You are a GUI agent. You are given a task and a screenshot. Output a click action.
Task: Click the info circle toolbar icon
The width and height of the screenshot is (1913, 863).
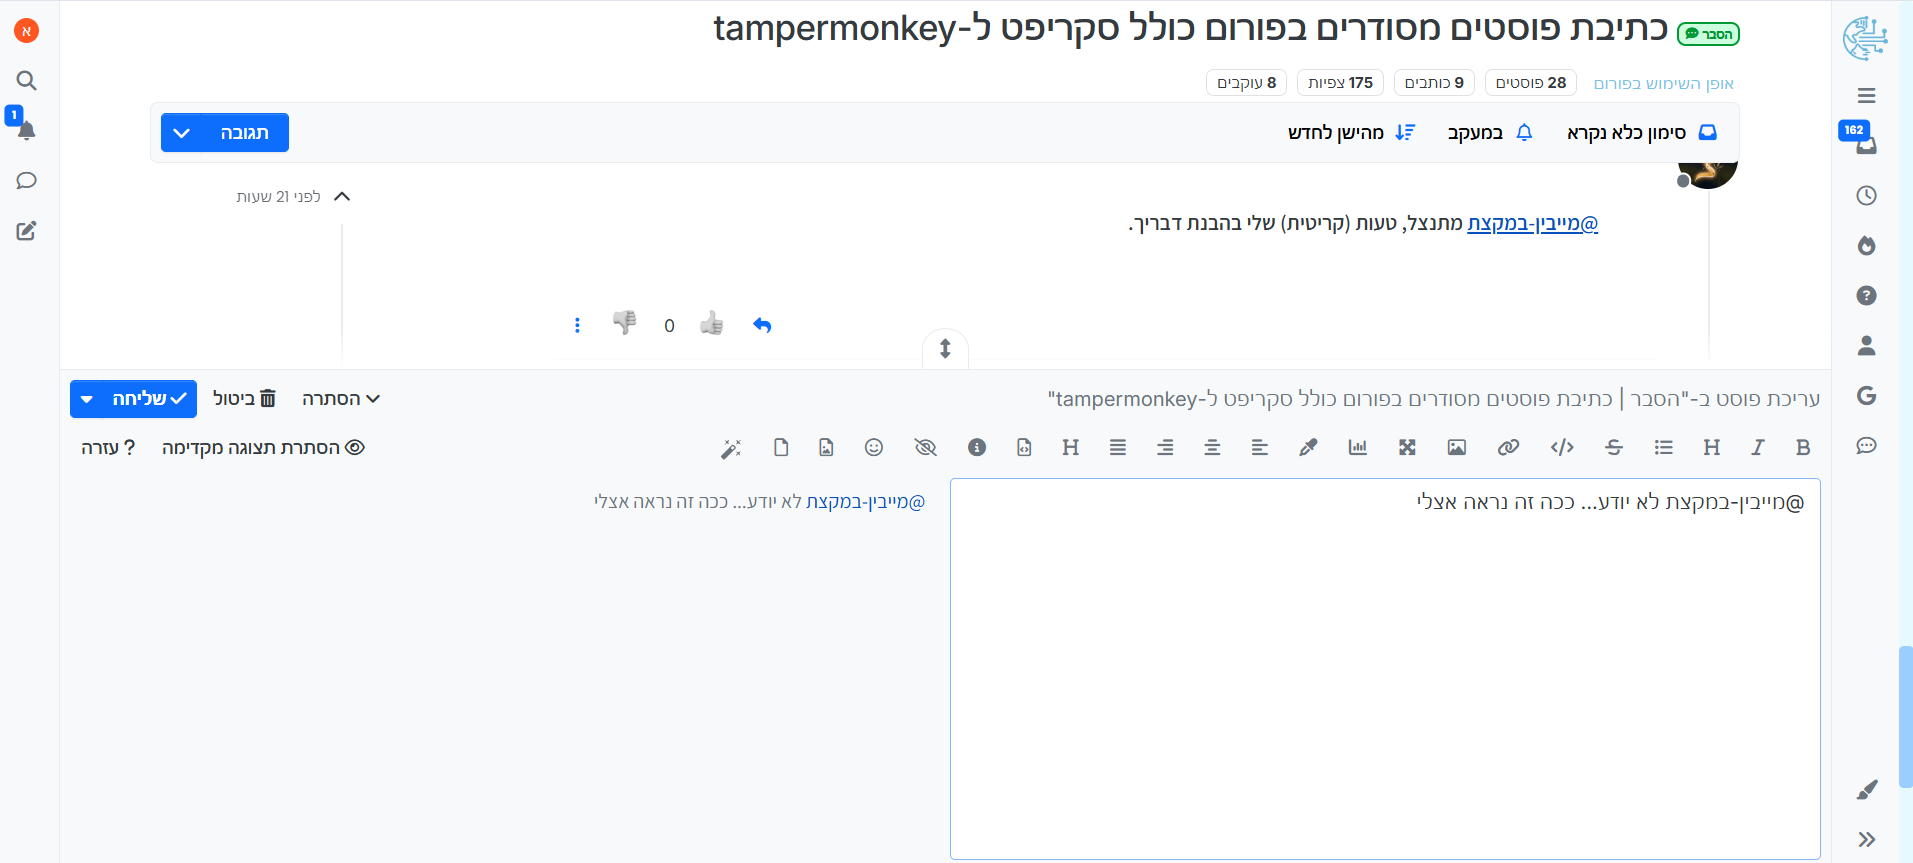[x=977, y=448]
